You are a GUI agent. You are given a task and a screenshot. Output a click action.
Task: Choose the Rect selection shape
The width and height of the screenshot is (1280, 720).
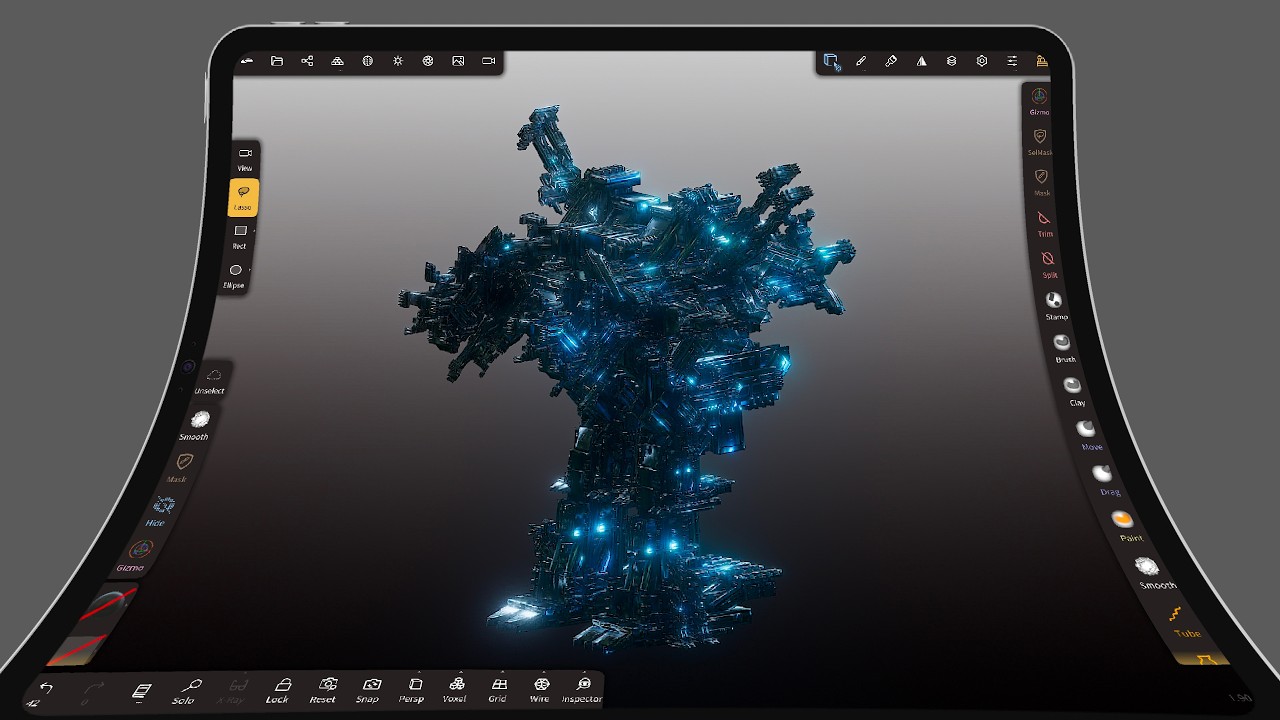pyautogui.click(x=240, y=236)
